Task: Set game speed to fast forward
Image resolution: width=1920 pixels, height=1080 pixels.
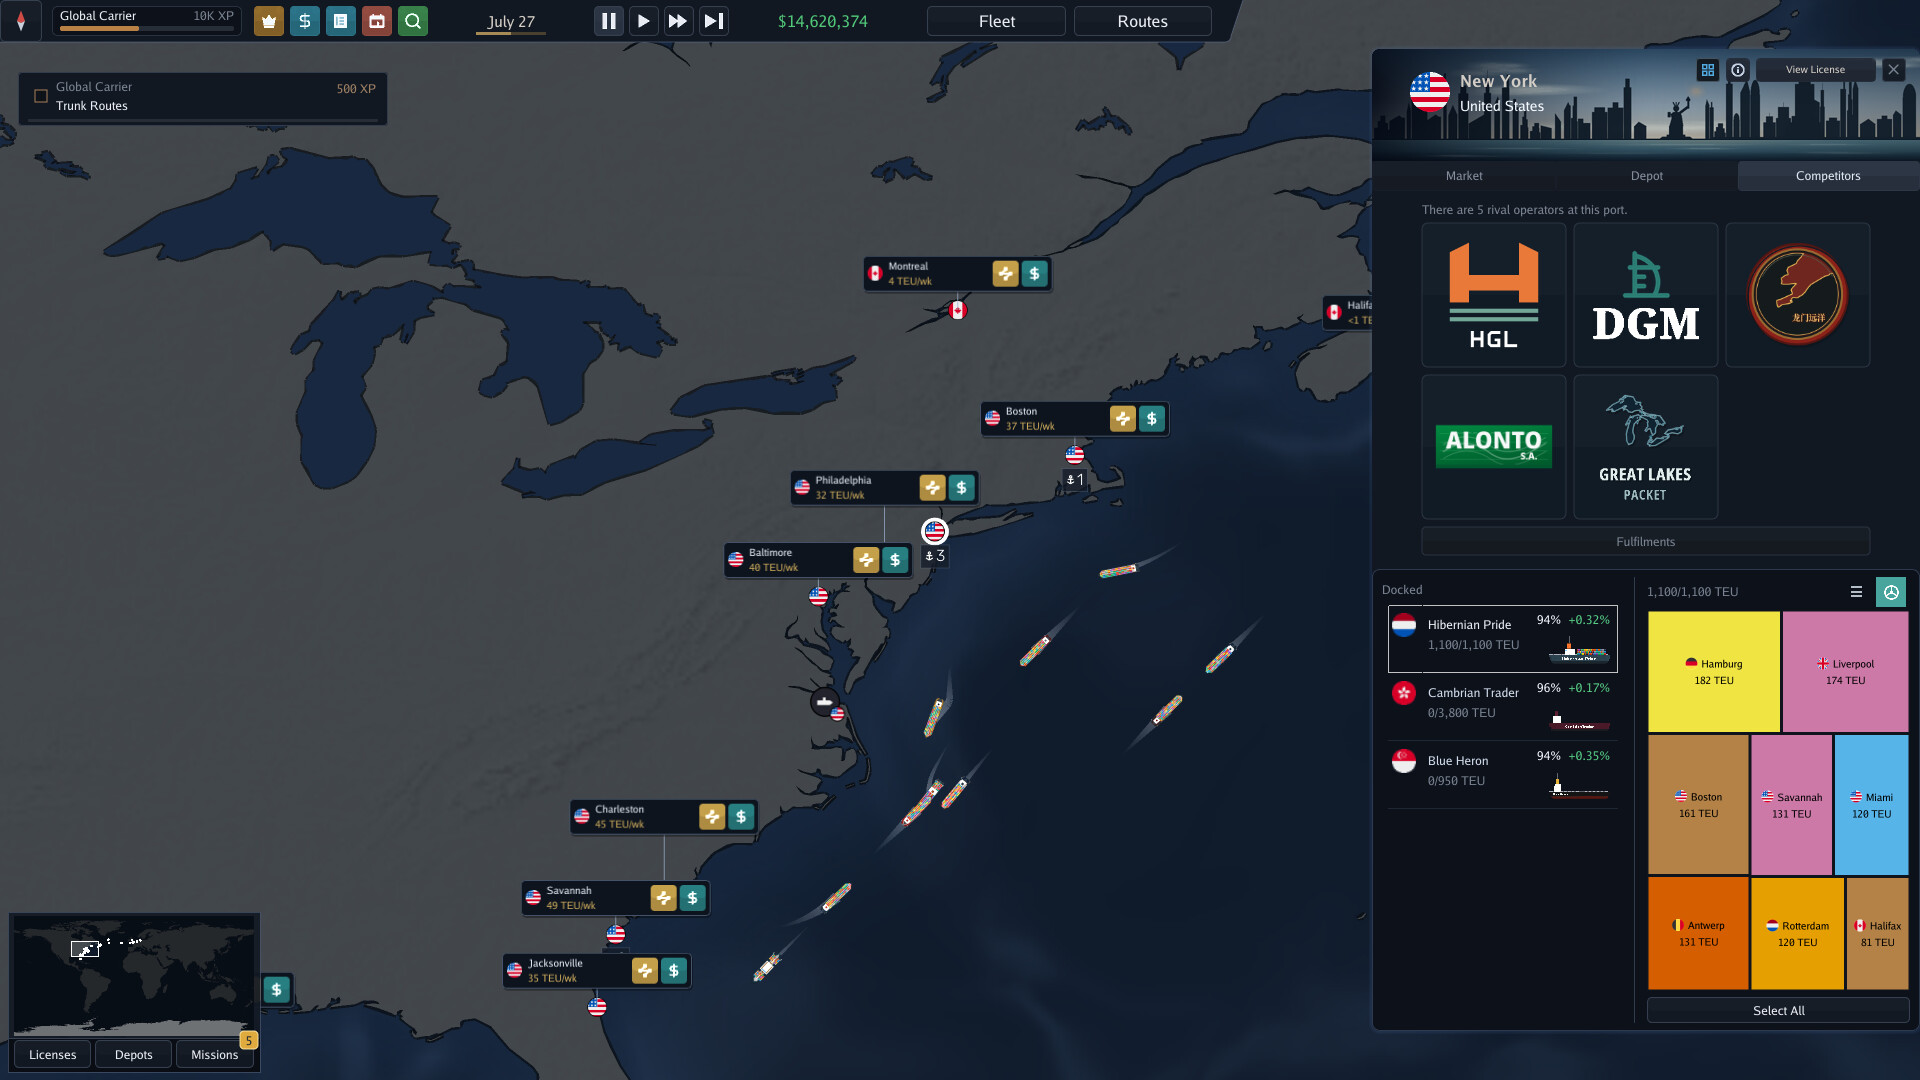Action: click(x=678, y=21)
